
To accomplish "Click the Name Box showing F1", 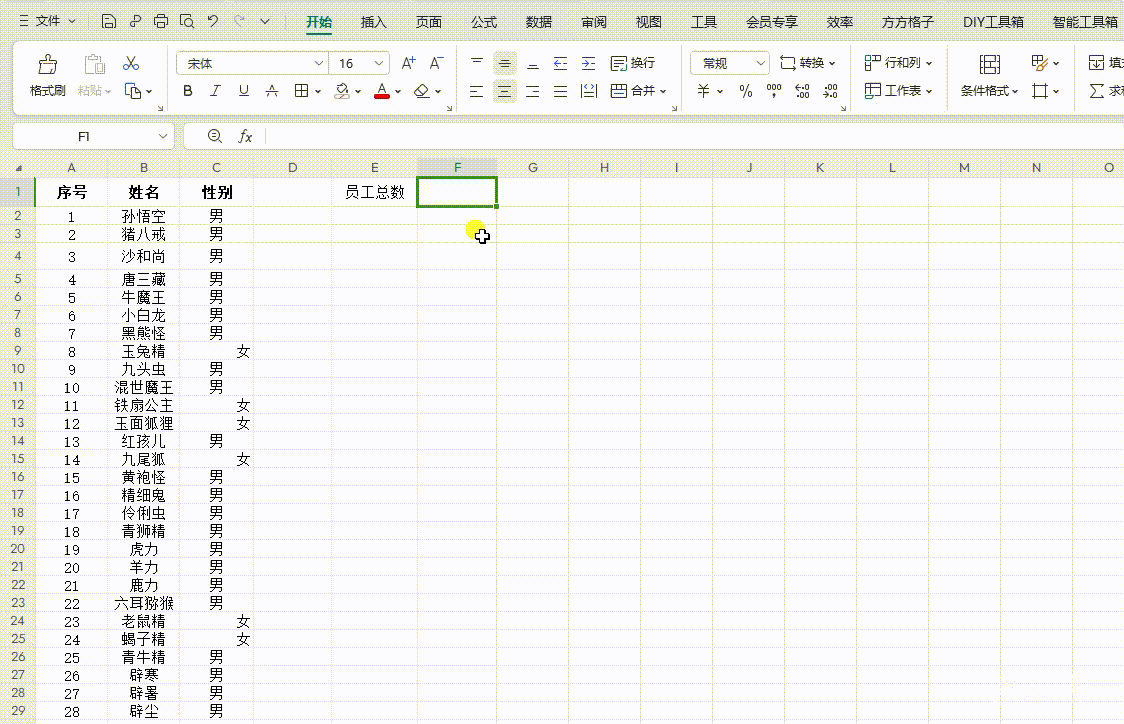I will tap(93, 136).
